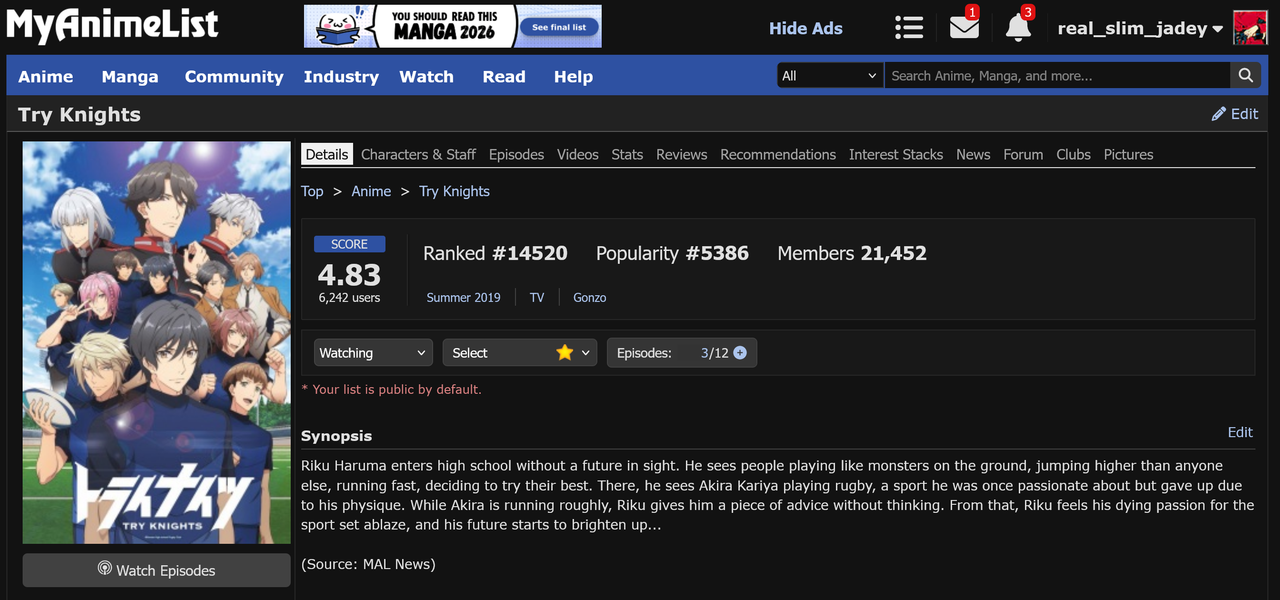Image resolution: width=1280 pixels, height=600 pixels.
Task: Switch to the Forum tab
Action: pyautogui.click(x=1023, y=154)
